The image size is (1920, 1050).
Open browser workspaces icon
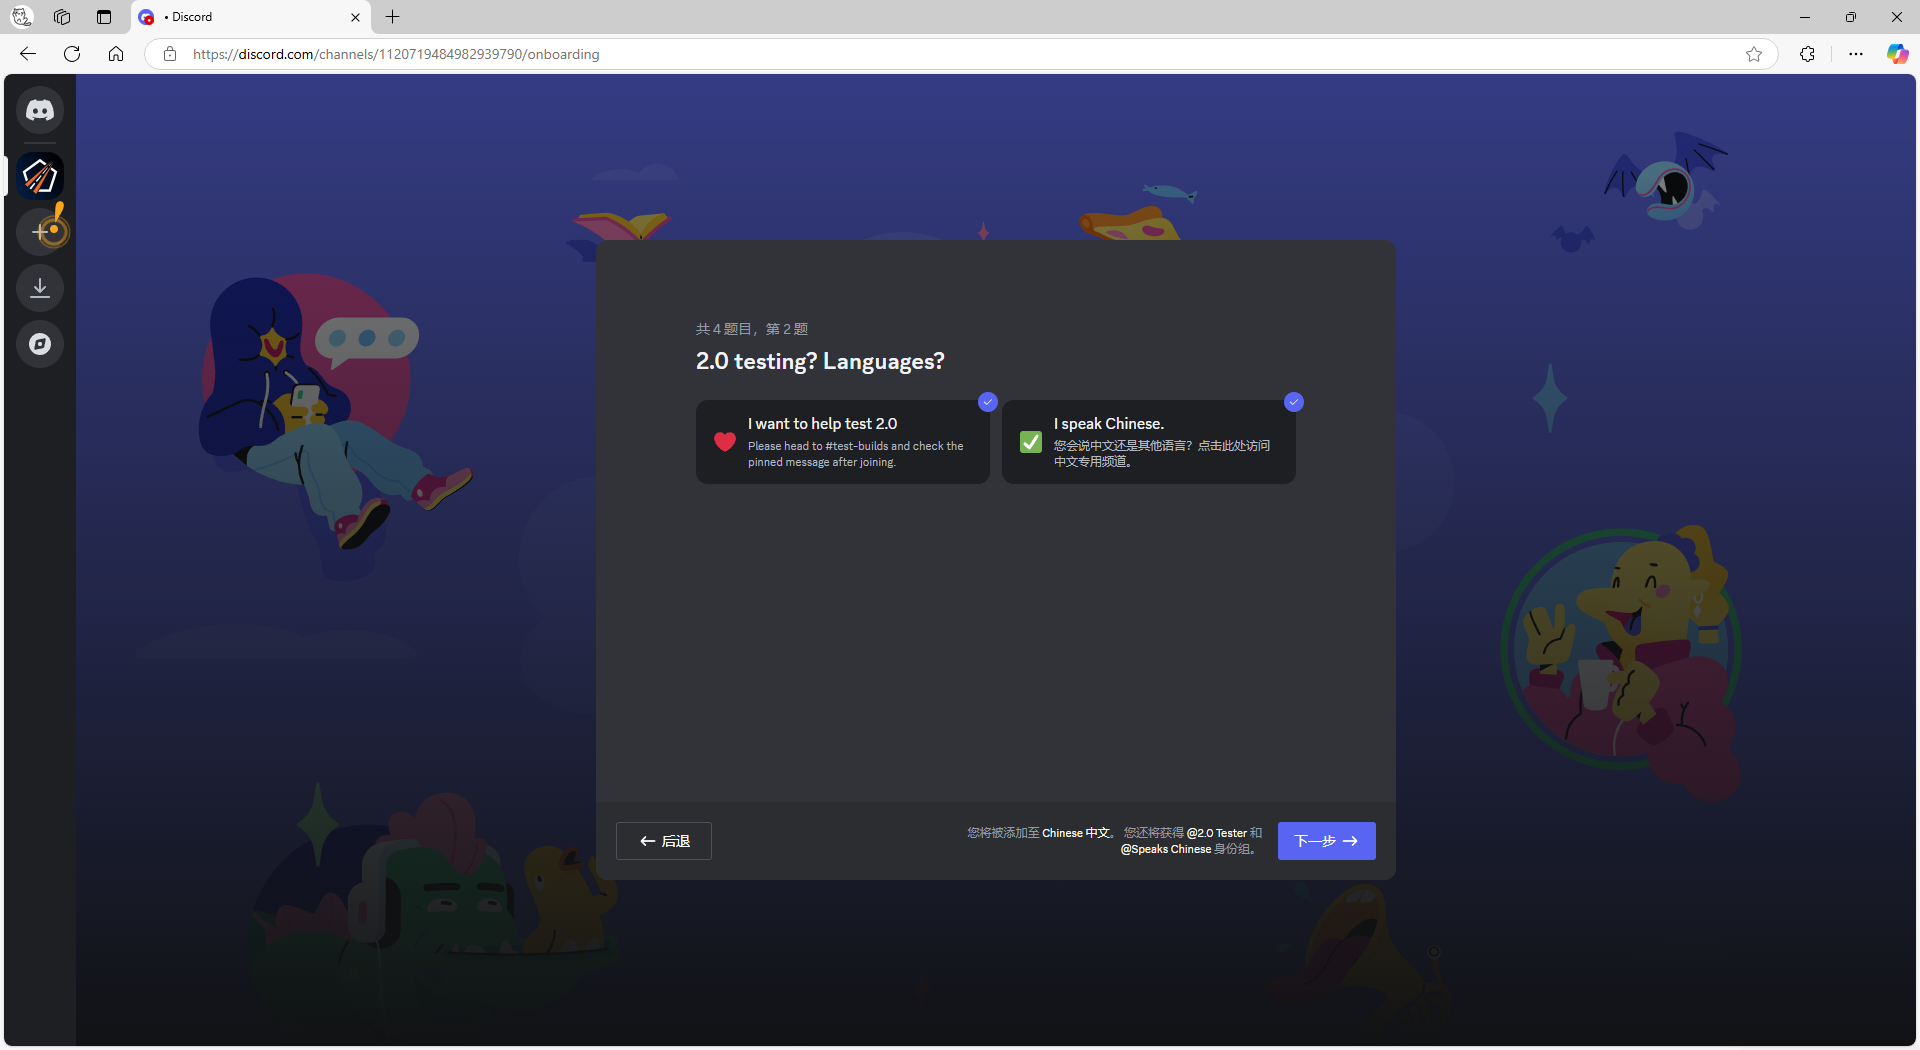tap(62, 17)
